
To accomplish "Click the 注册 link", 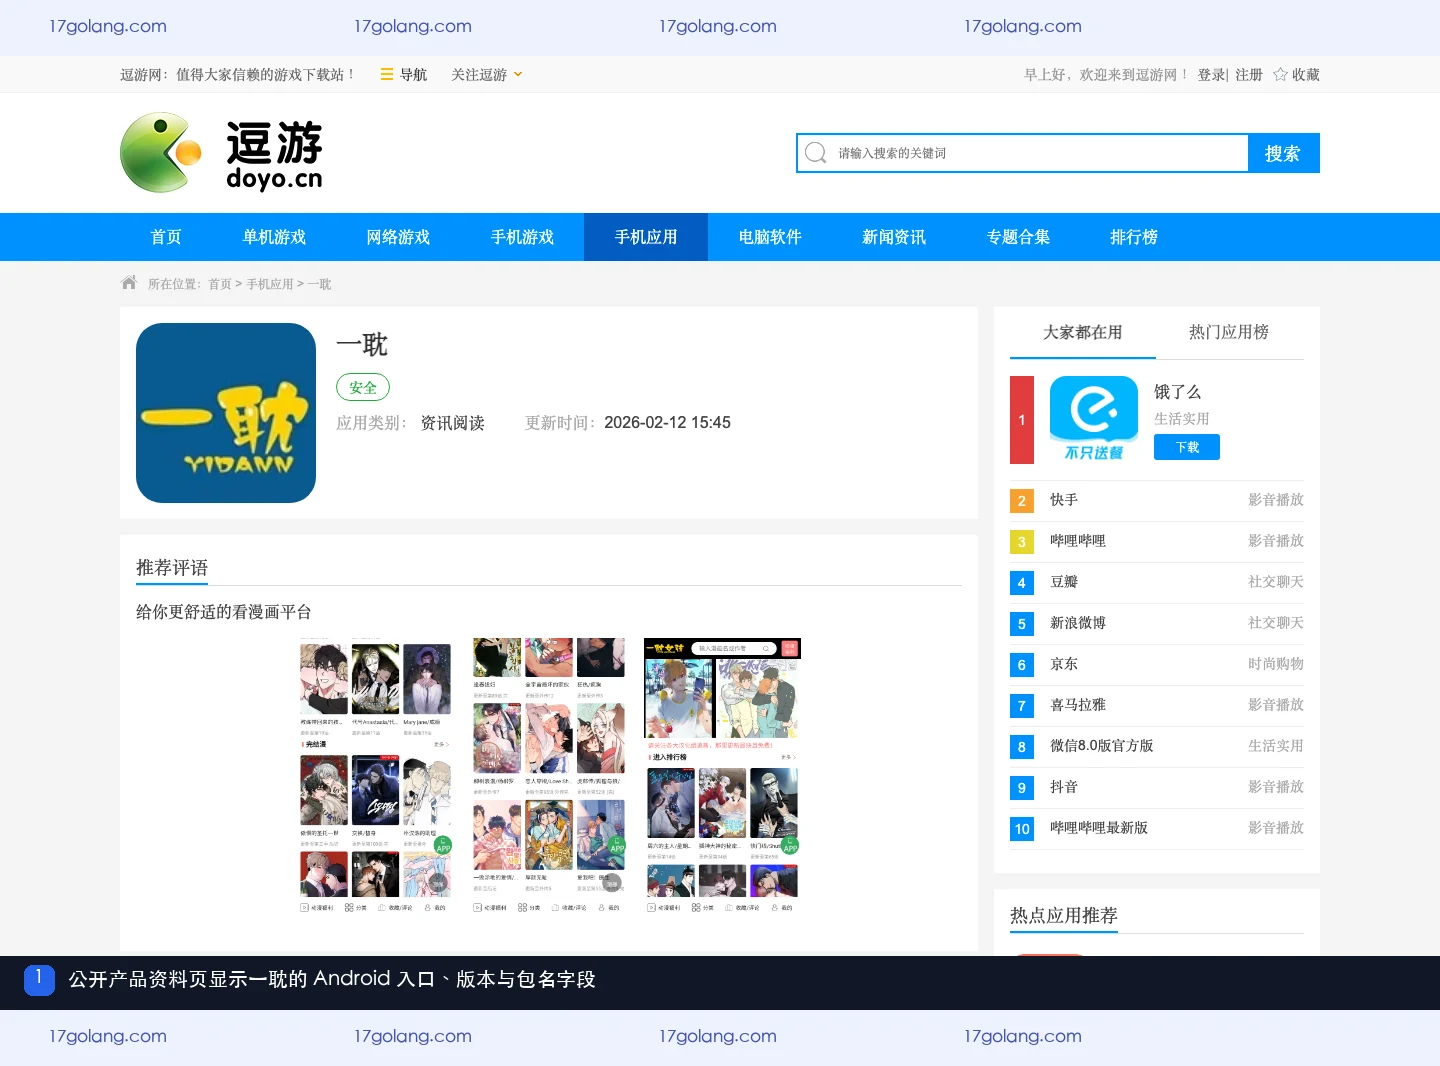I will (1249, 74).
